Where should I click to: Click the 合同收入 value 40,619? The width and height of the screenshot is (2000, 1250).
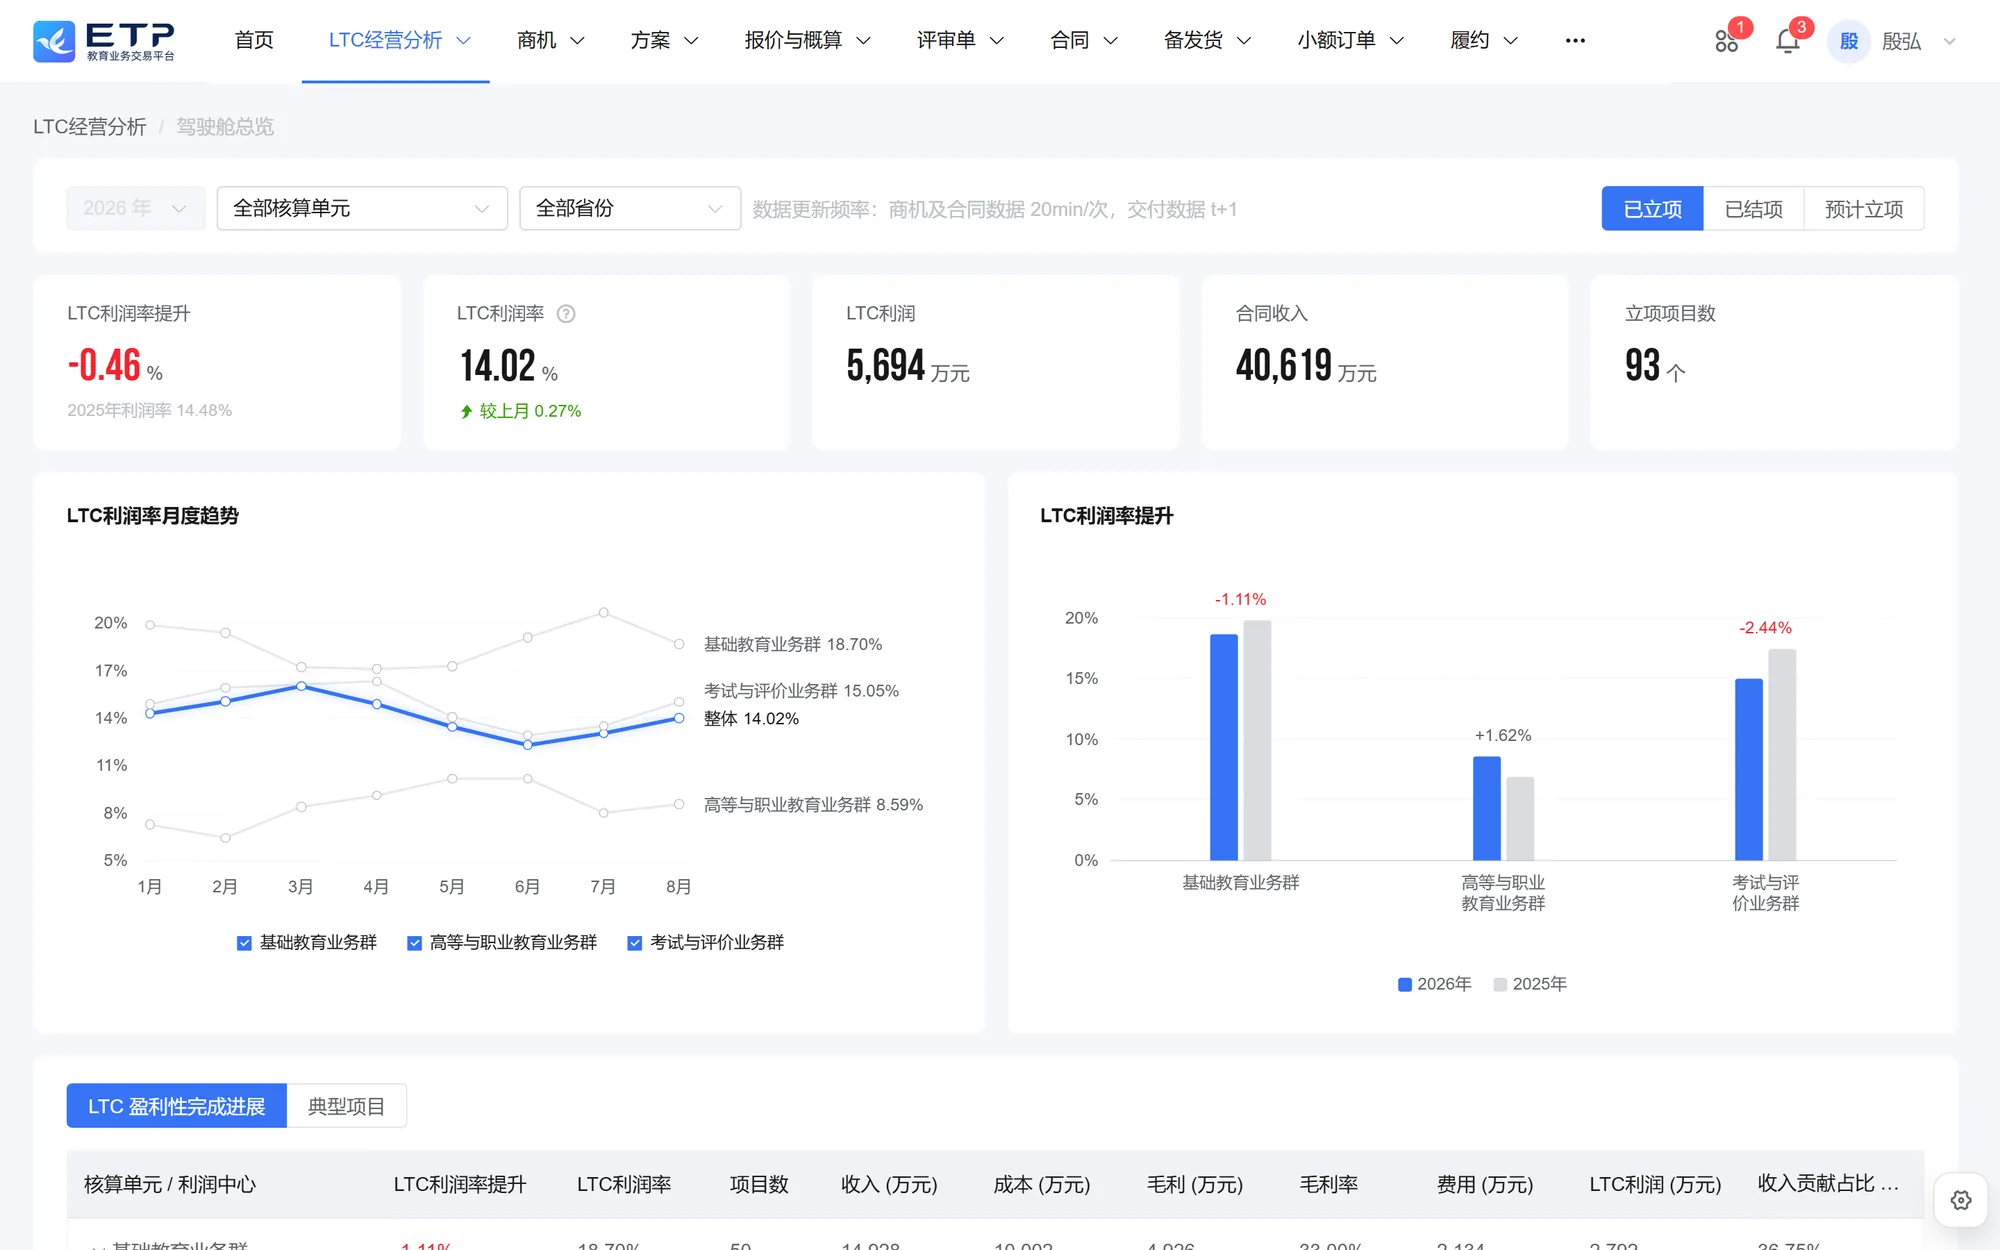click(x=1284, y=365)
